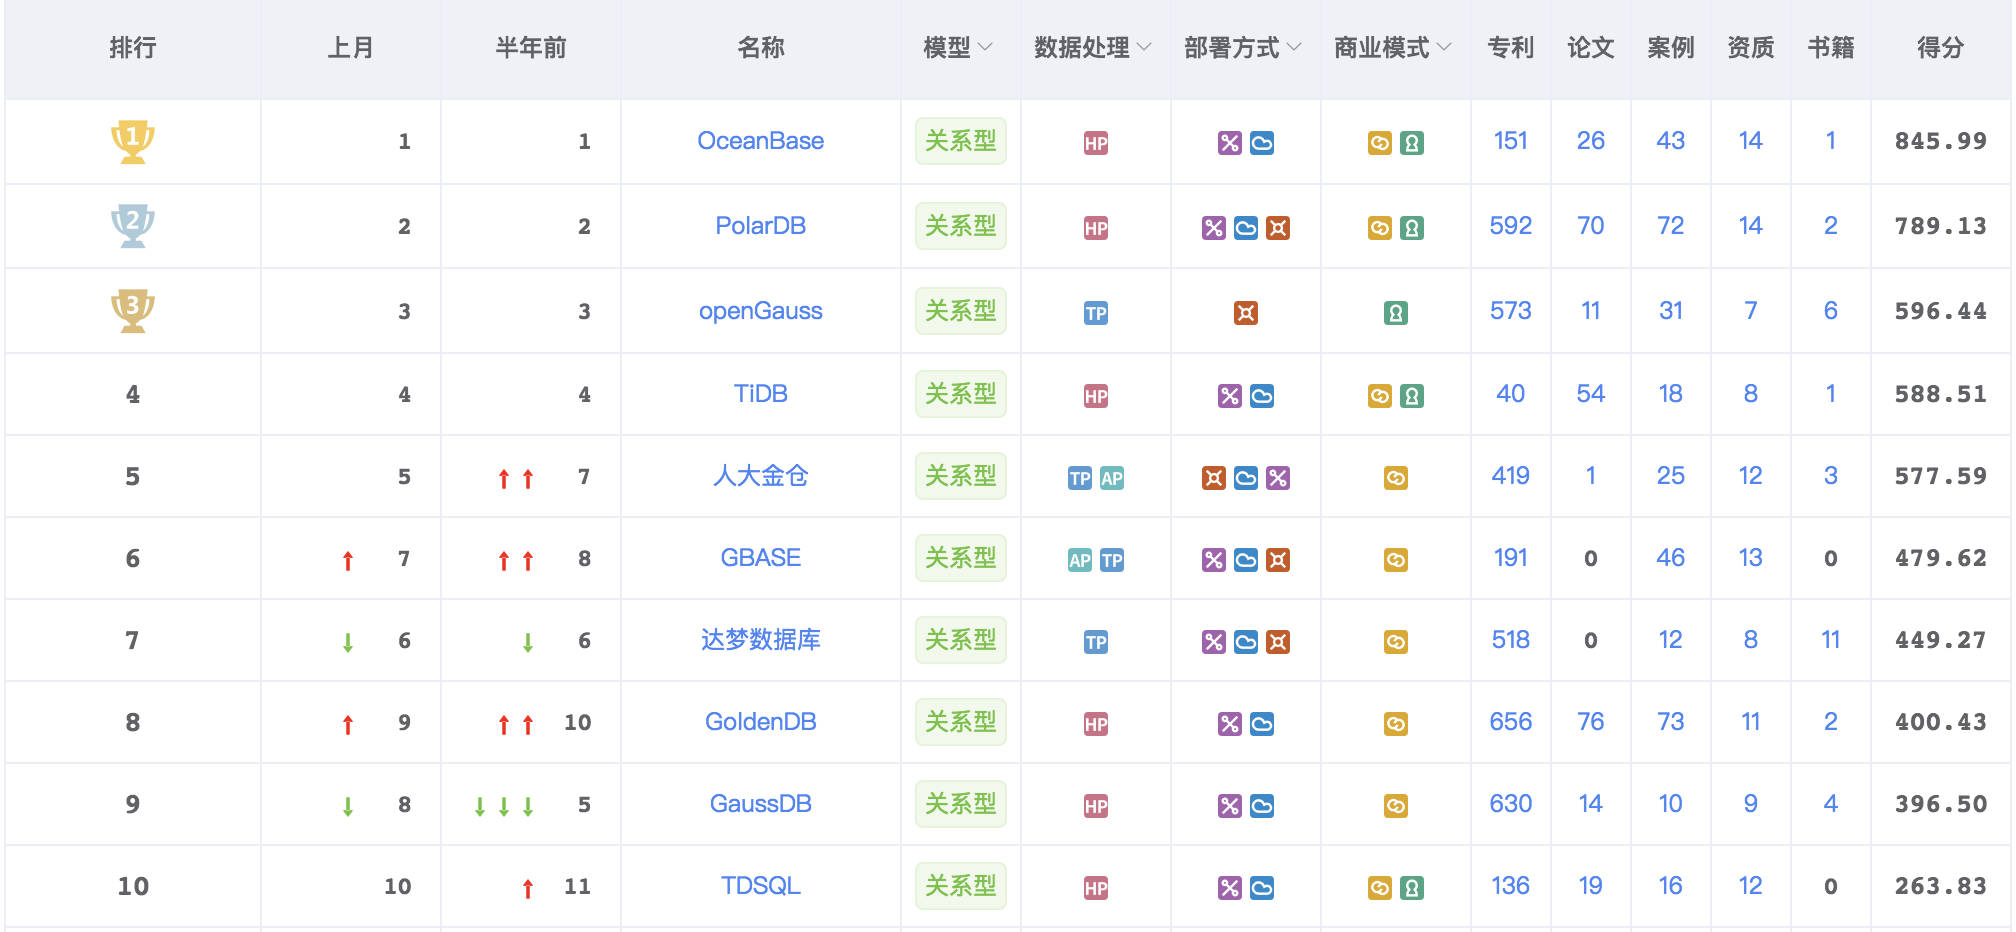The width and height of the screenshot is (2016, 932).
Task: Click GBASE's qualification count 13
Action: pyautogui.click(x=1751, y=558)
